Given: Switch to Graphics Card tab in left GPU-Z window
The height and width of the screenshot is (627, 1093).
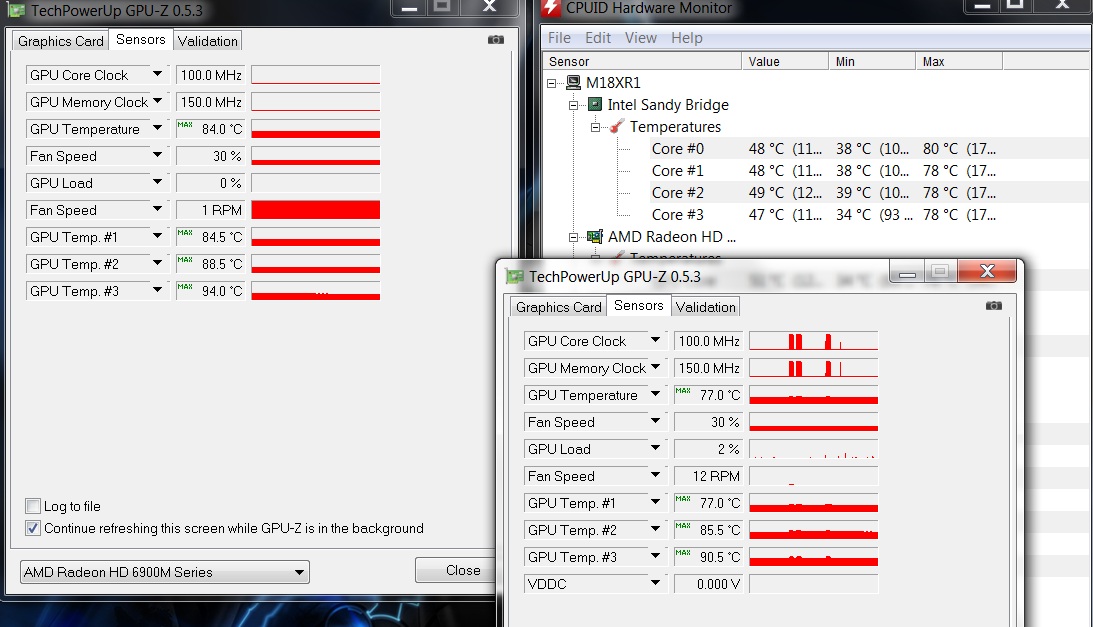Looking at the screenshot, I should (61, 41).
